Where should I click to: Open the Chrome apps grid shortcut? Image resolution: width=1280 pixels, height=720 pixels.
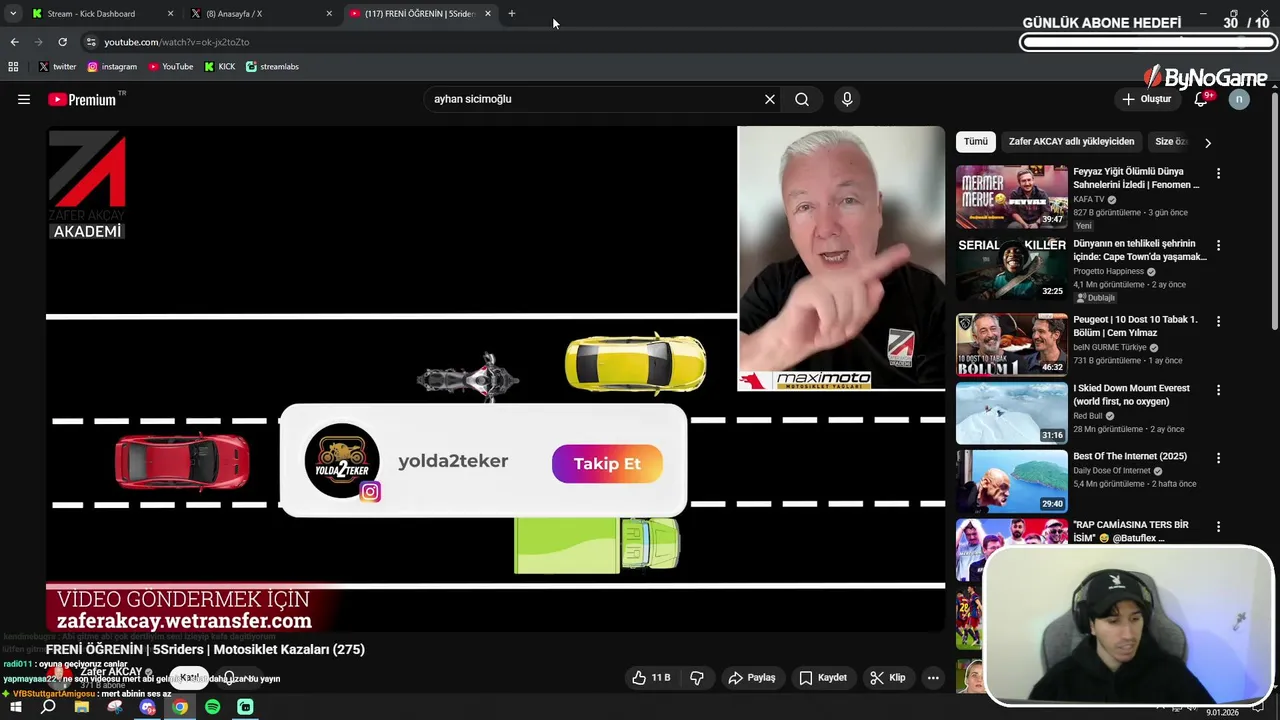click(13, 67)
